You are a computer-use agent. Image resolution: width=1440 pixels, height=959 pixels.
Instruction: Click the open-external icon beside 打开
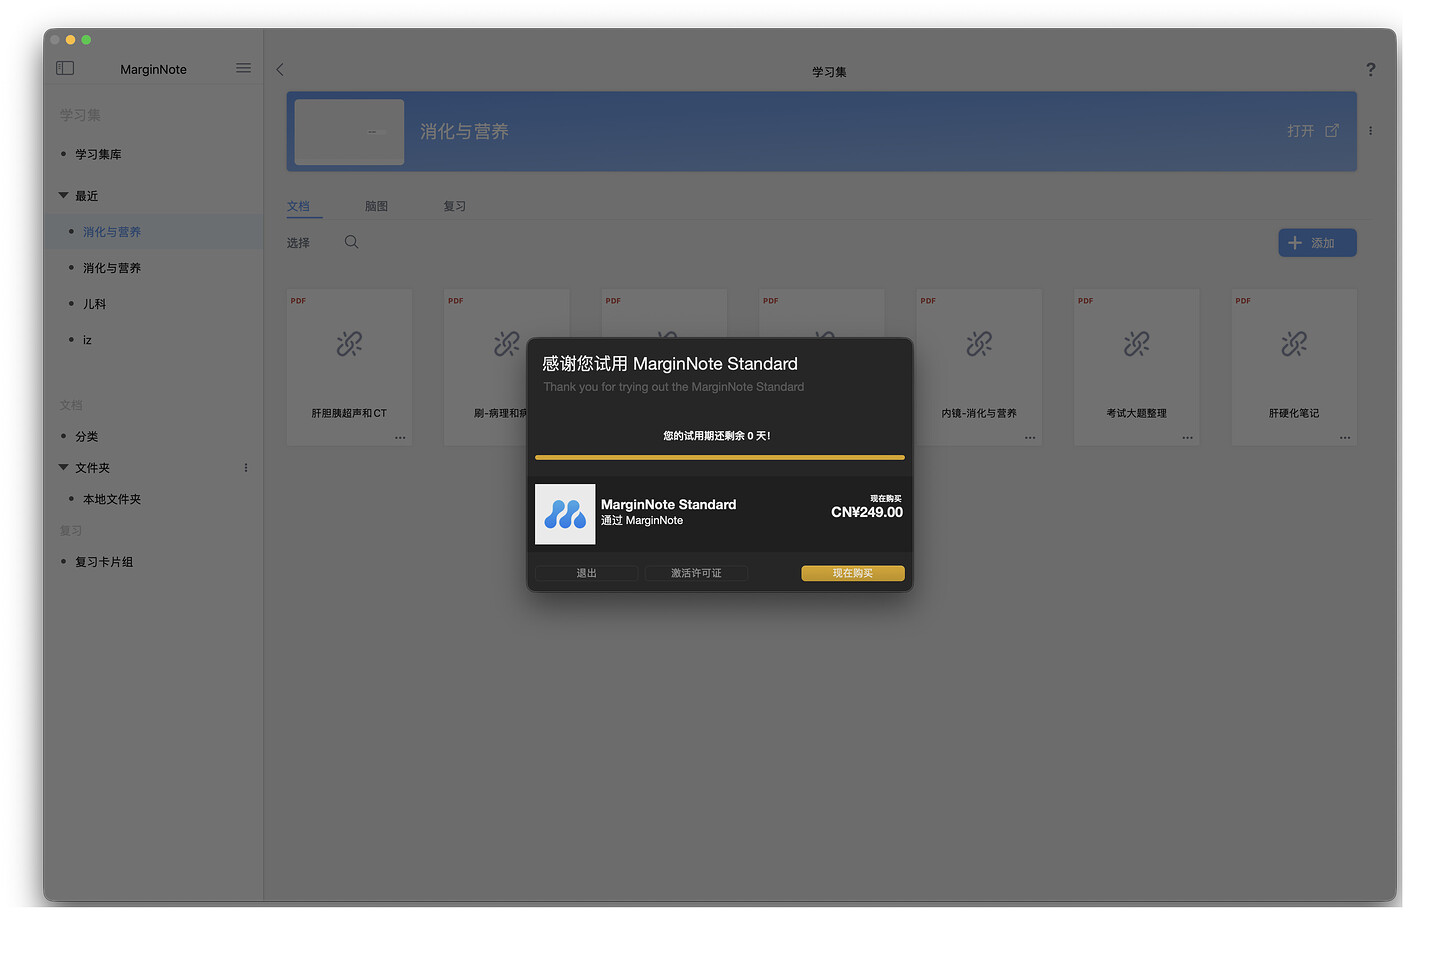(1331, 131)
